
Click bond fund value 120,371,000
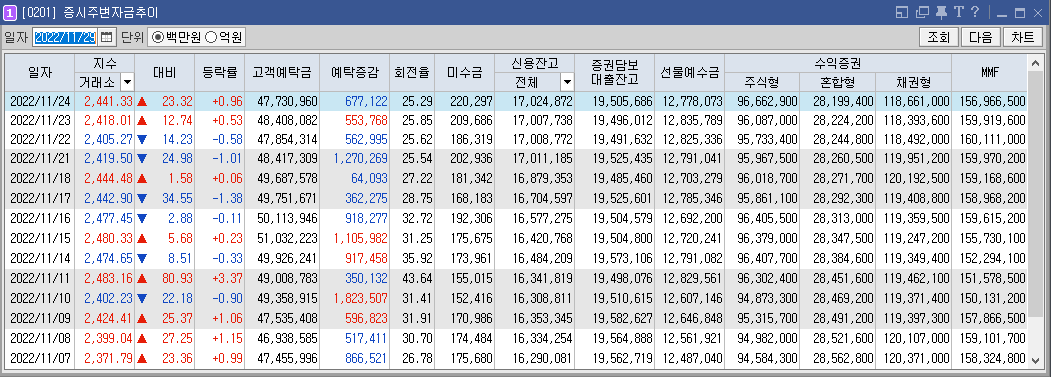(x=916, y=359)
